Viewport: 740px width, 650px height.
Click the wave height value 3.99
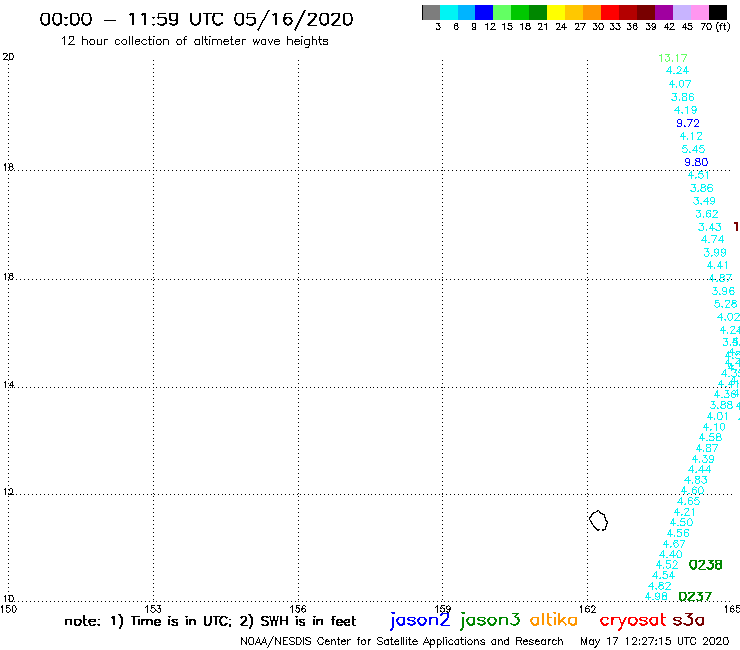click(x=715, y=253)
